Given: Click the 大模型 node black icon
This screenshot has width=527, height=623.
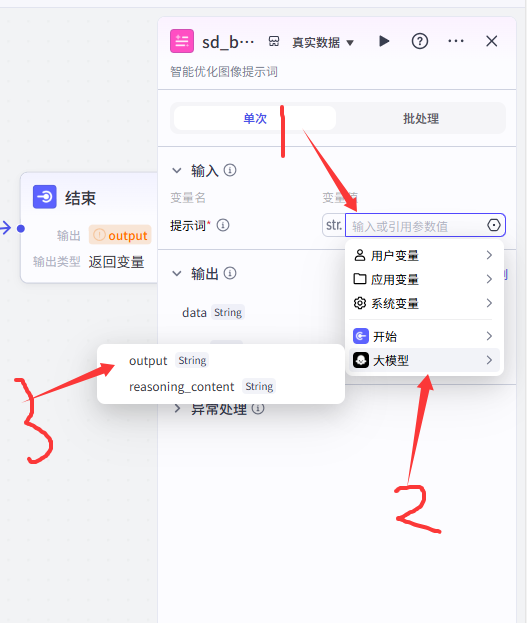Looking at the screenshot, I should 360,360.
